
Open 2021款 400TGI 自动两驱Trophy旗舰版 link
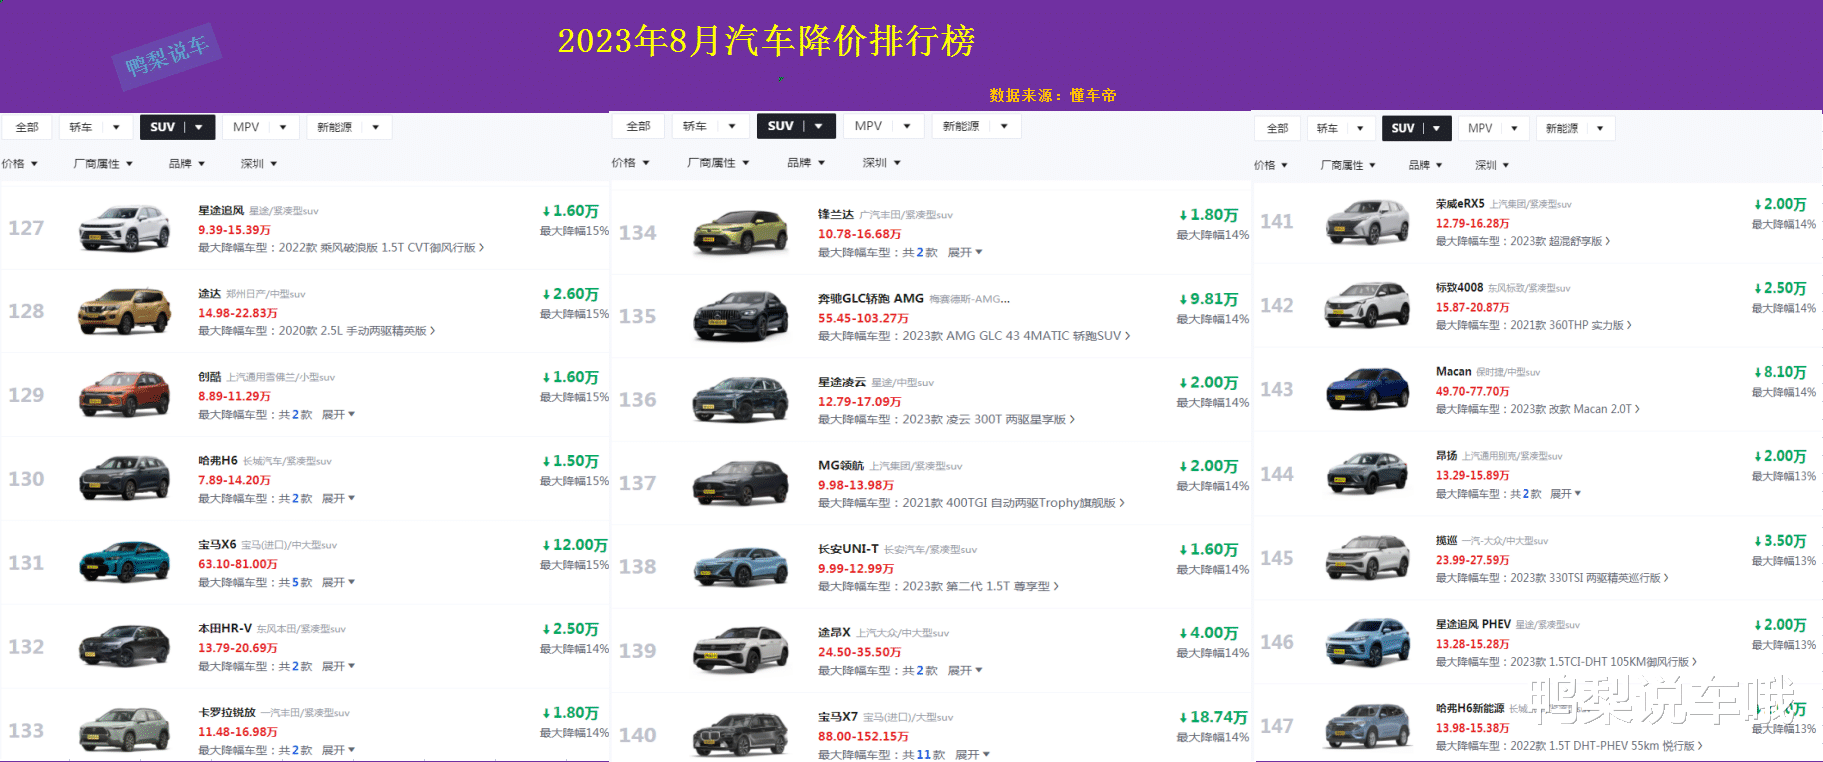1013,503
